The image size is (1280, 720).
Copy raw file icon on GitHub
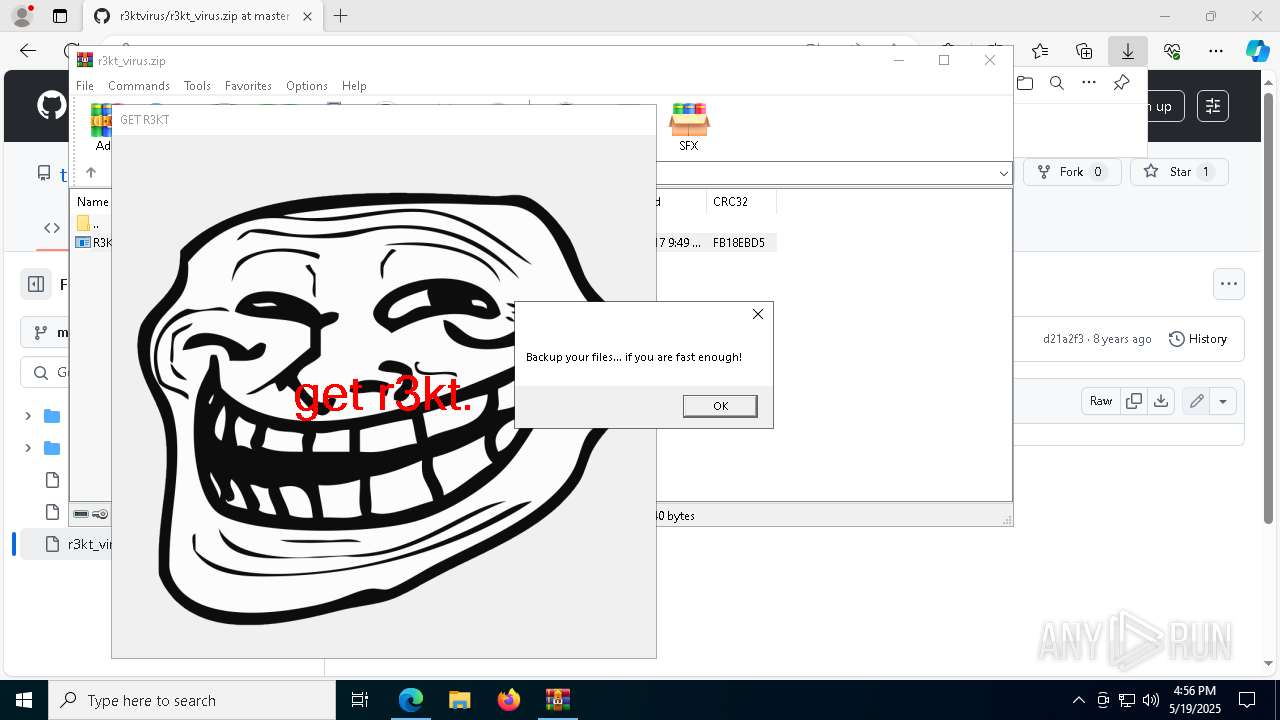1134,401
